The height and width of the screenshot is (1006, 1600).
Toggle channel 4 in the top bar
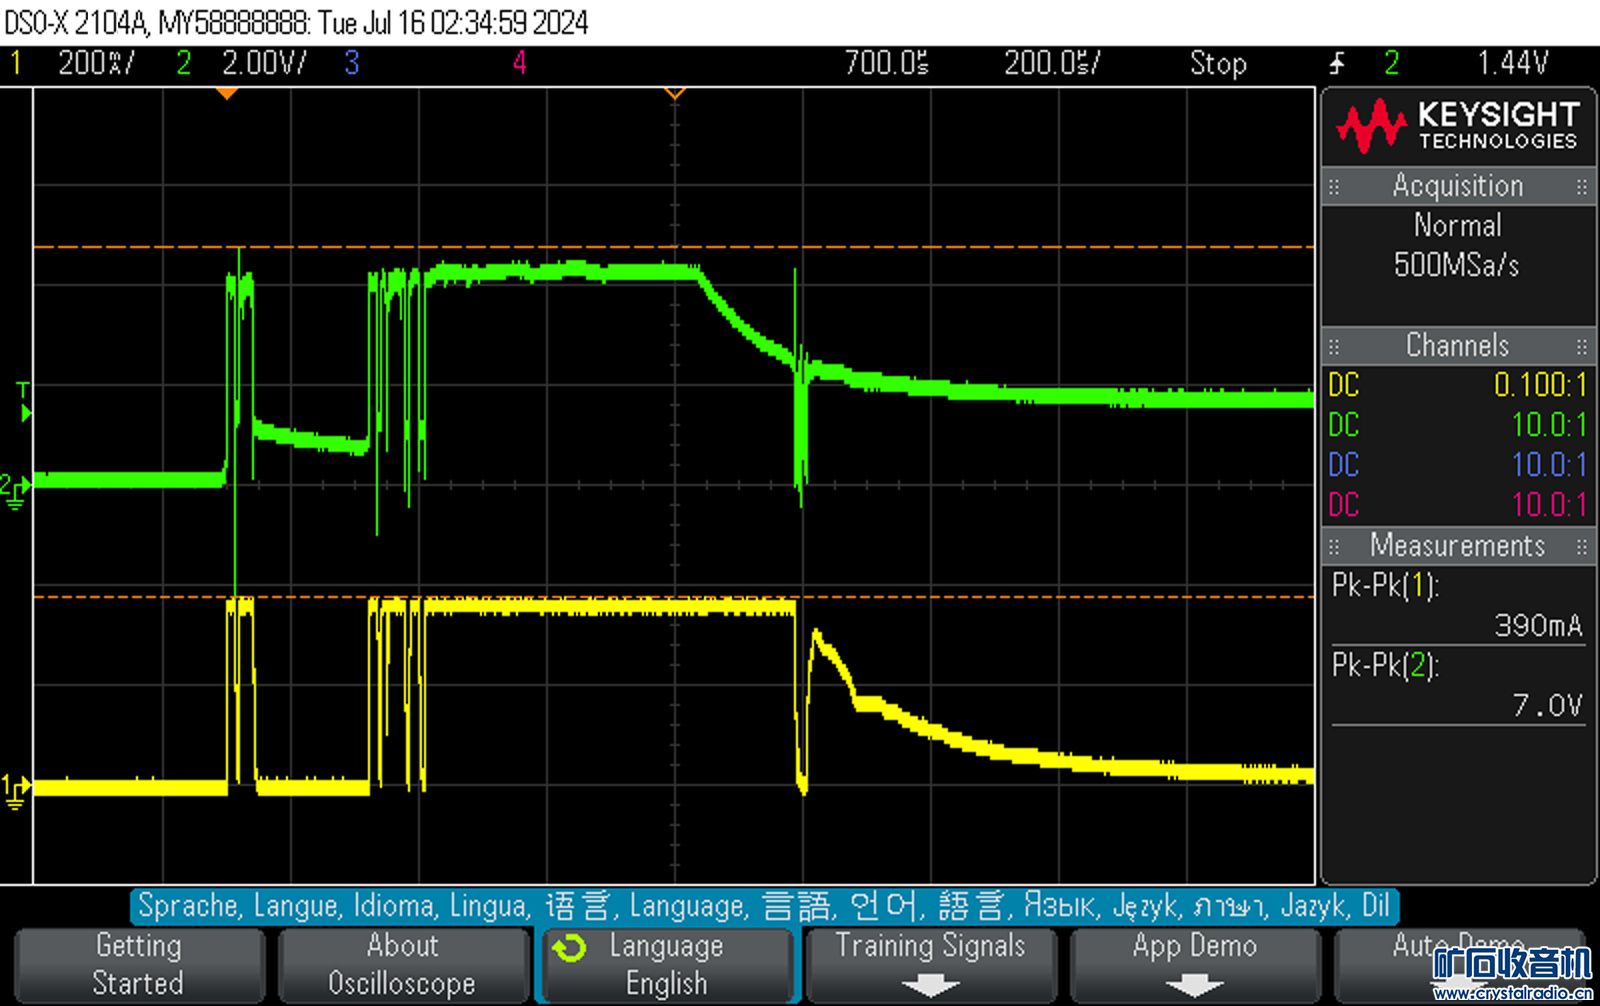(x=519, y=64)
